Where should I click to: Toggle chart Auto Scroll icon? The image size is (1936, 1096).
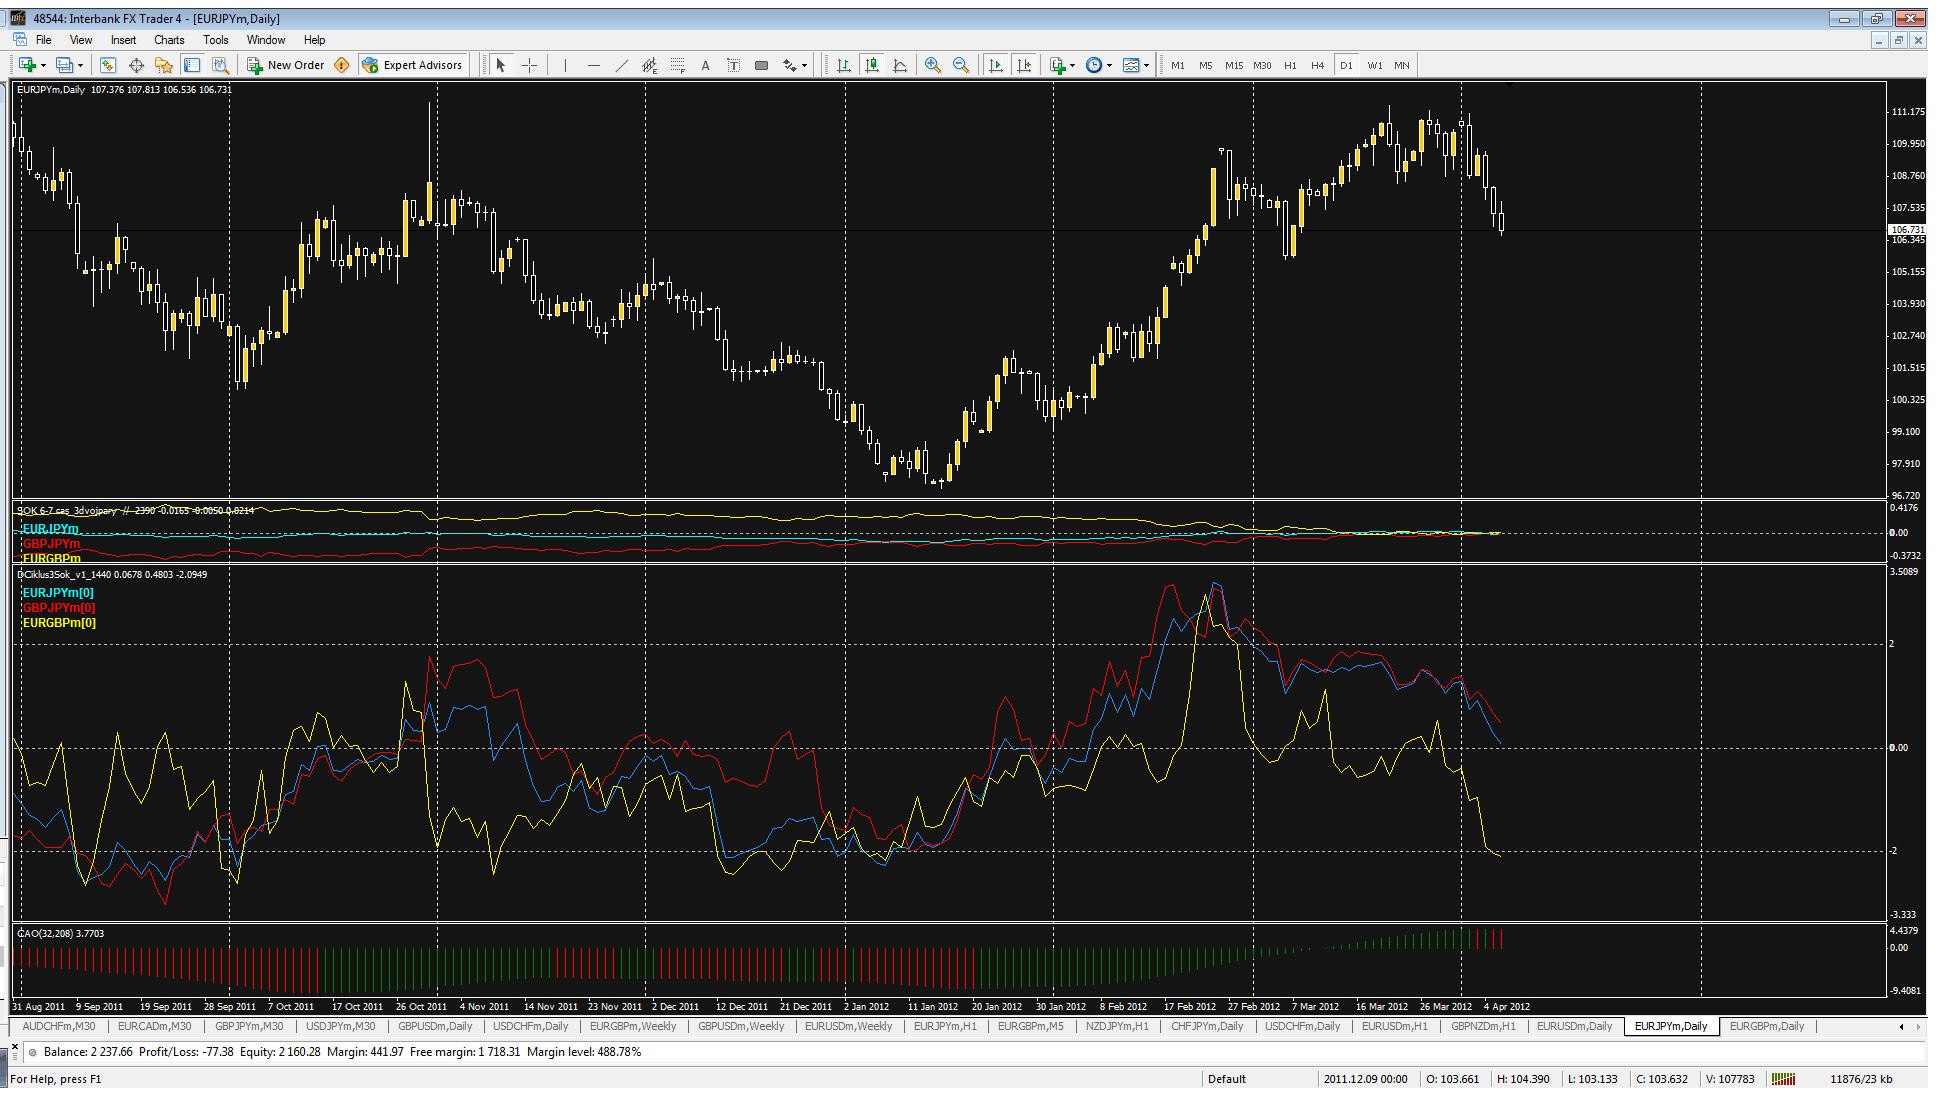tap(995, 65)
